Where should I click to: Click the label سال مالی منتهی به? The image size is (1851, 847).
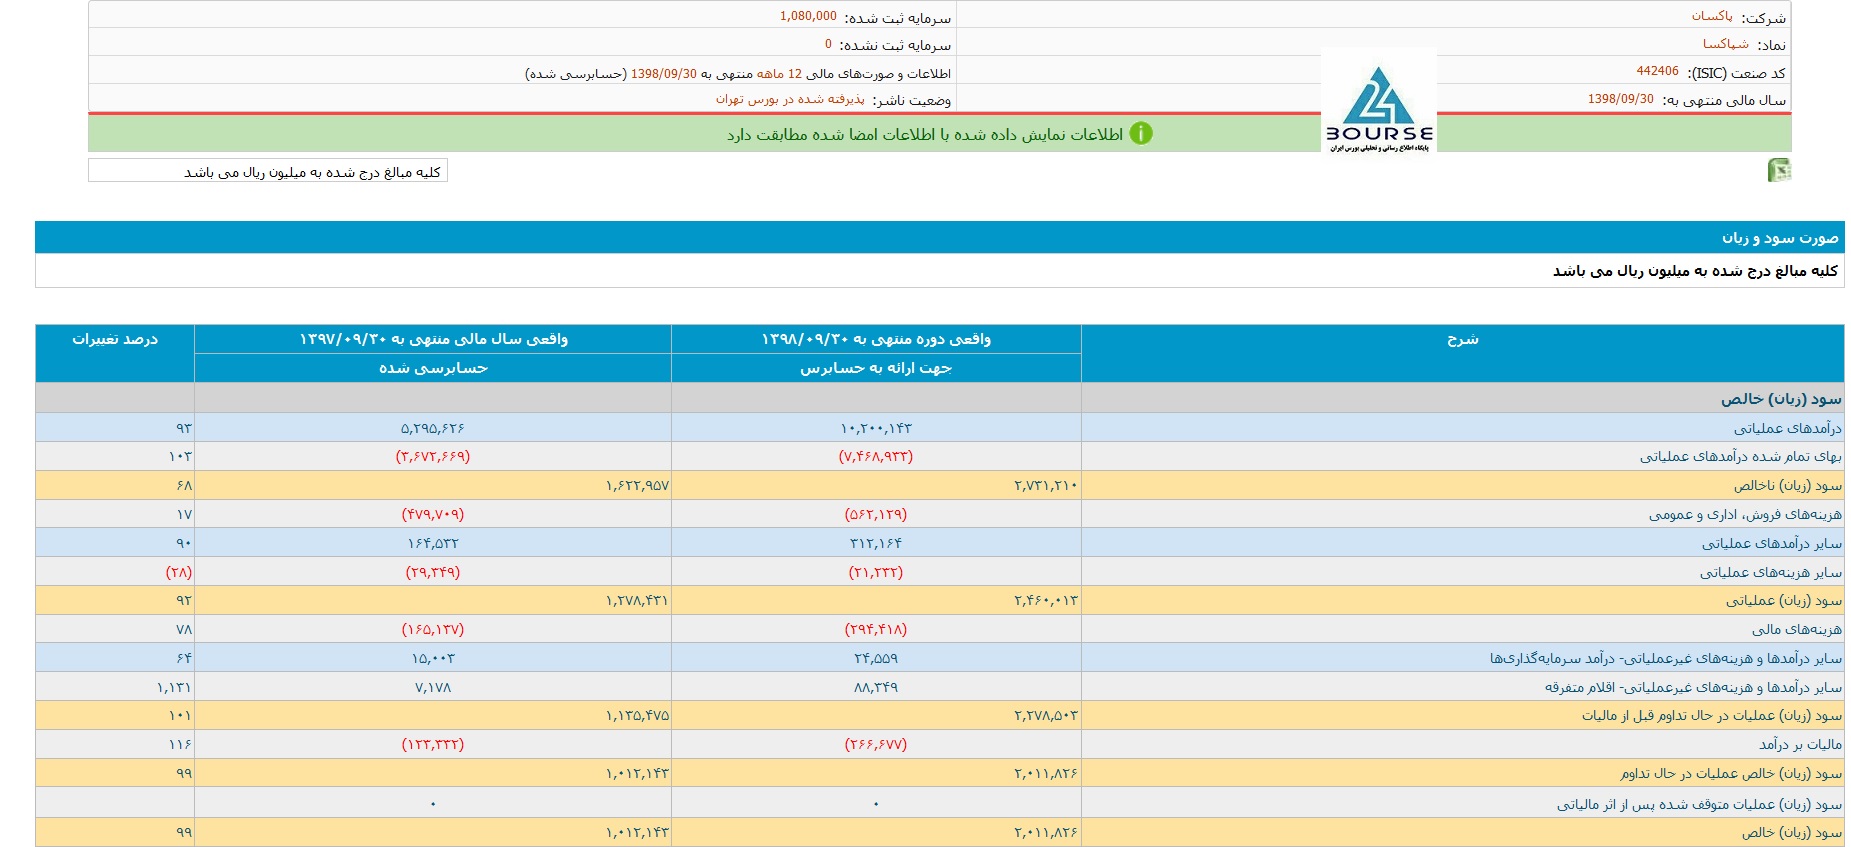point(1724,100)
